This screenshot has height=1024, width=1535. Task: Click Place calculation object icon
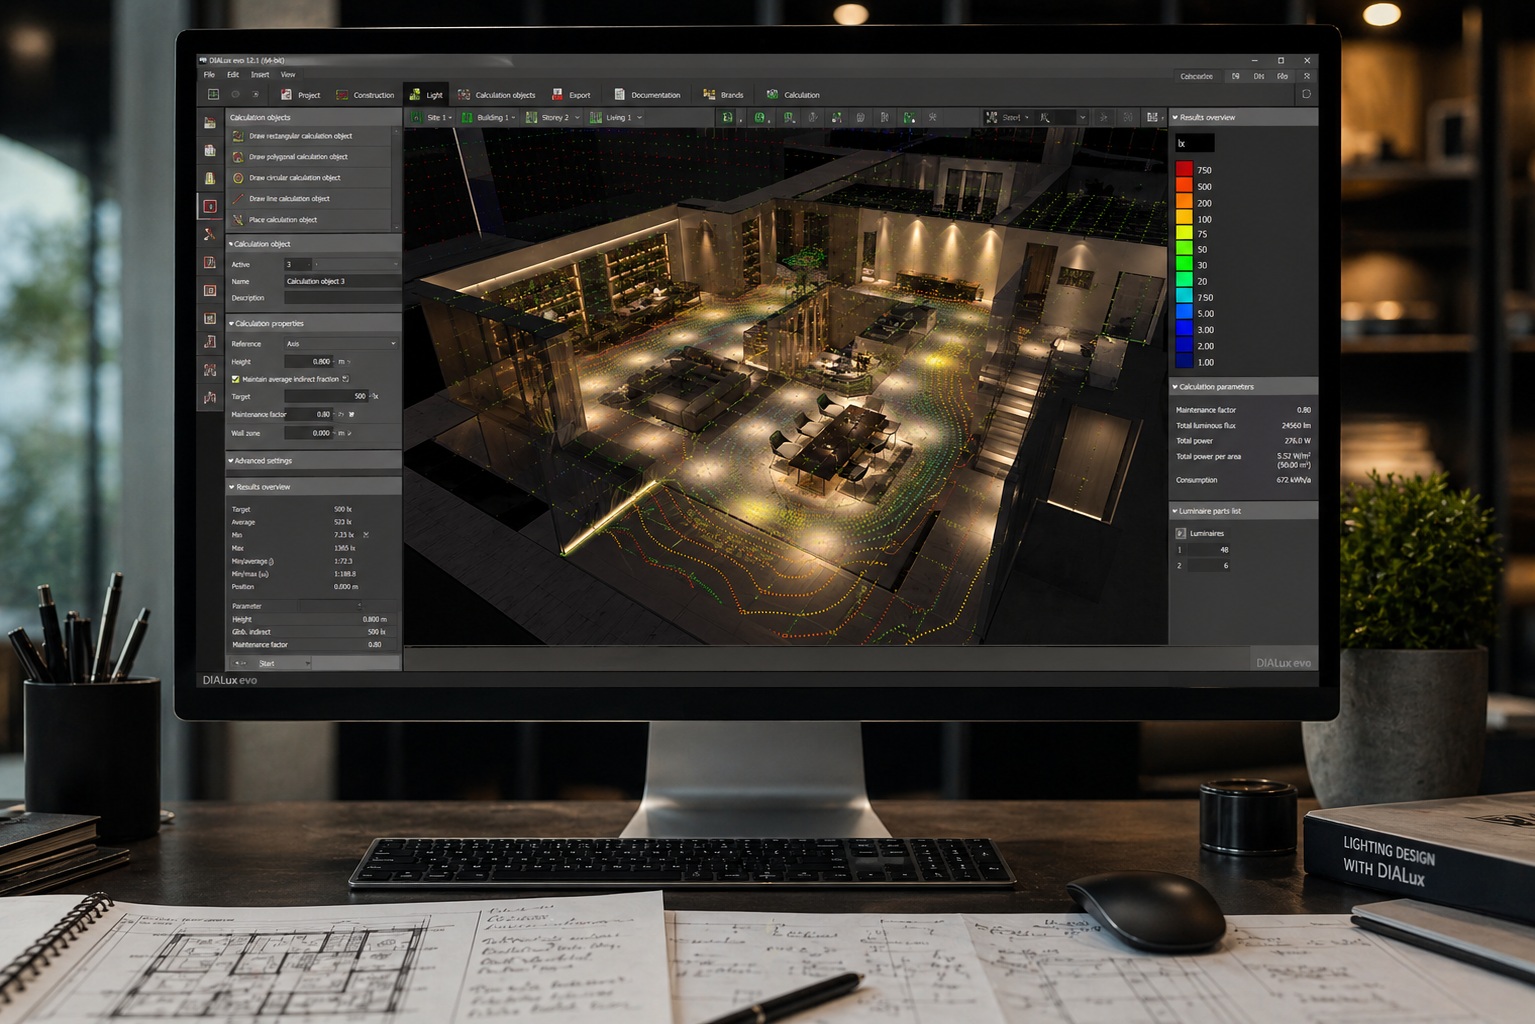click(x=238, y=220)
